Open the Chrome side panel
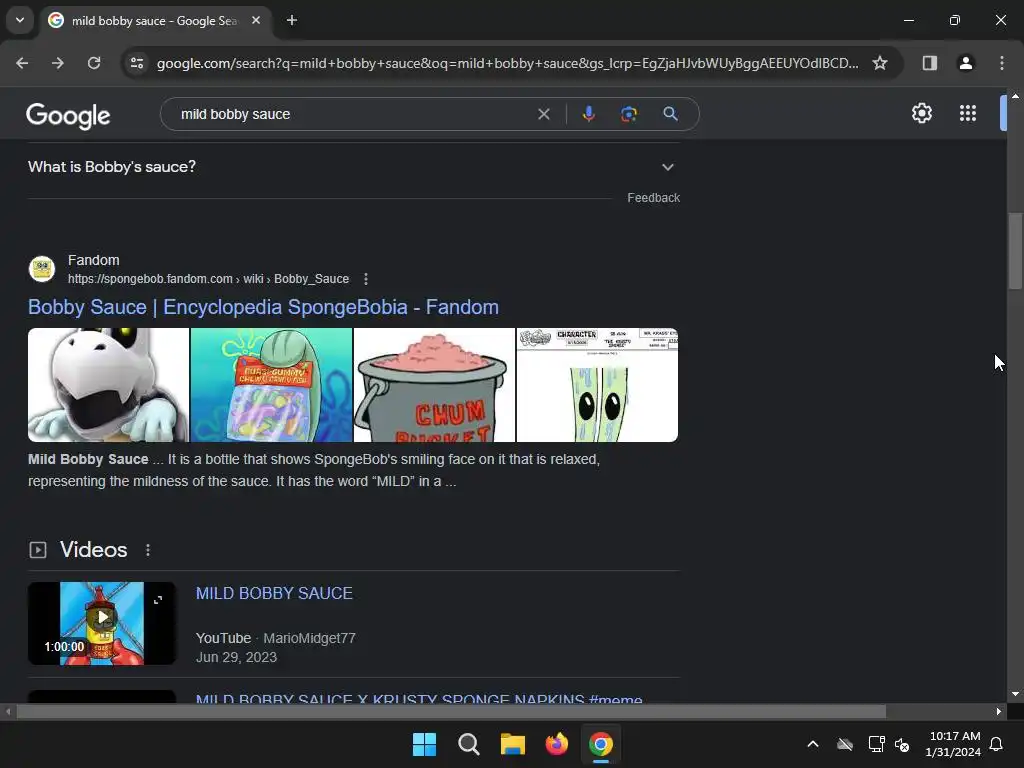This screenshot has width=1024, height=768. click(929, 63)
